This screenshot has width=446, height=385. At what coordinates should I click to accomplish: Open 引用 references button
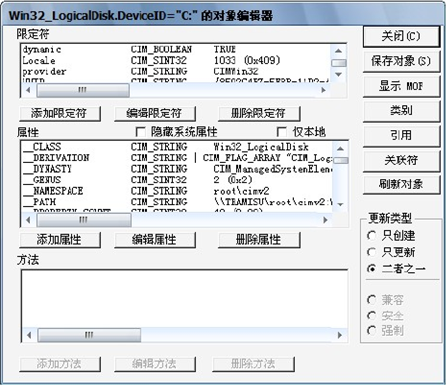[401, 135]
